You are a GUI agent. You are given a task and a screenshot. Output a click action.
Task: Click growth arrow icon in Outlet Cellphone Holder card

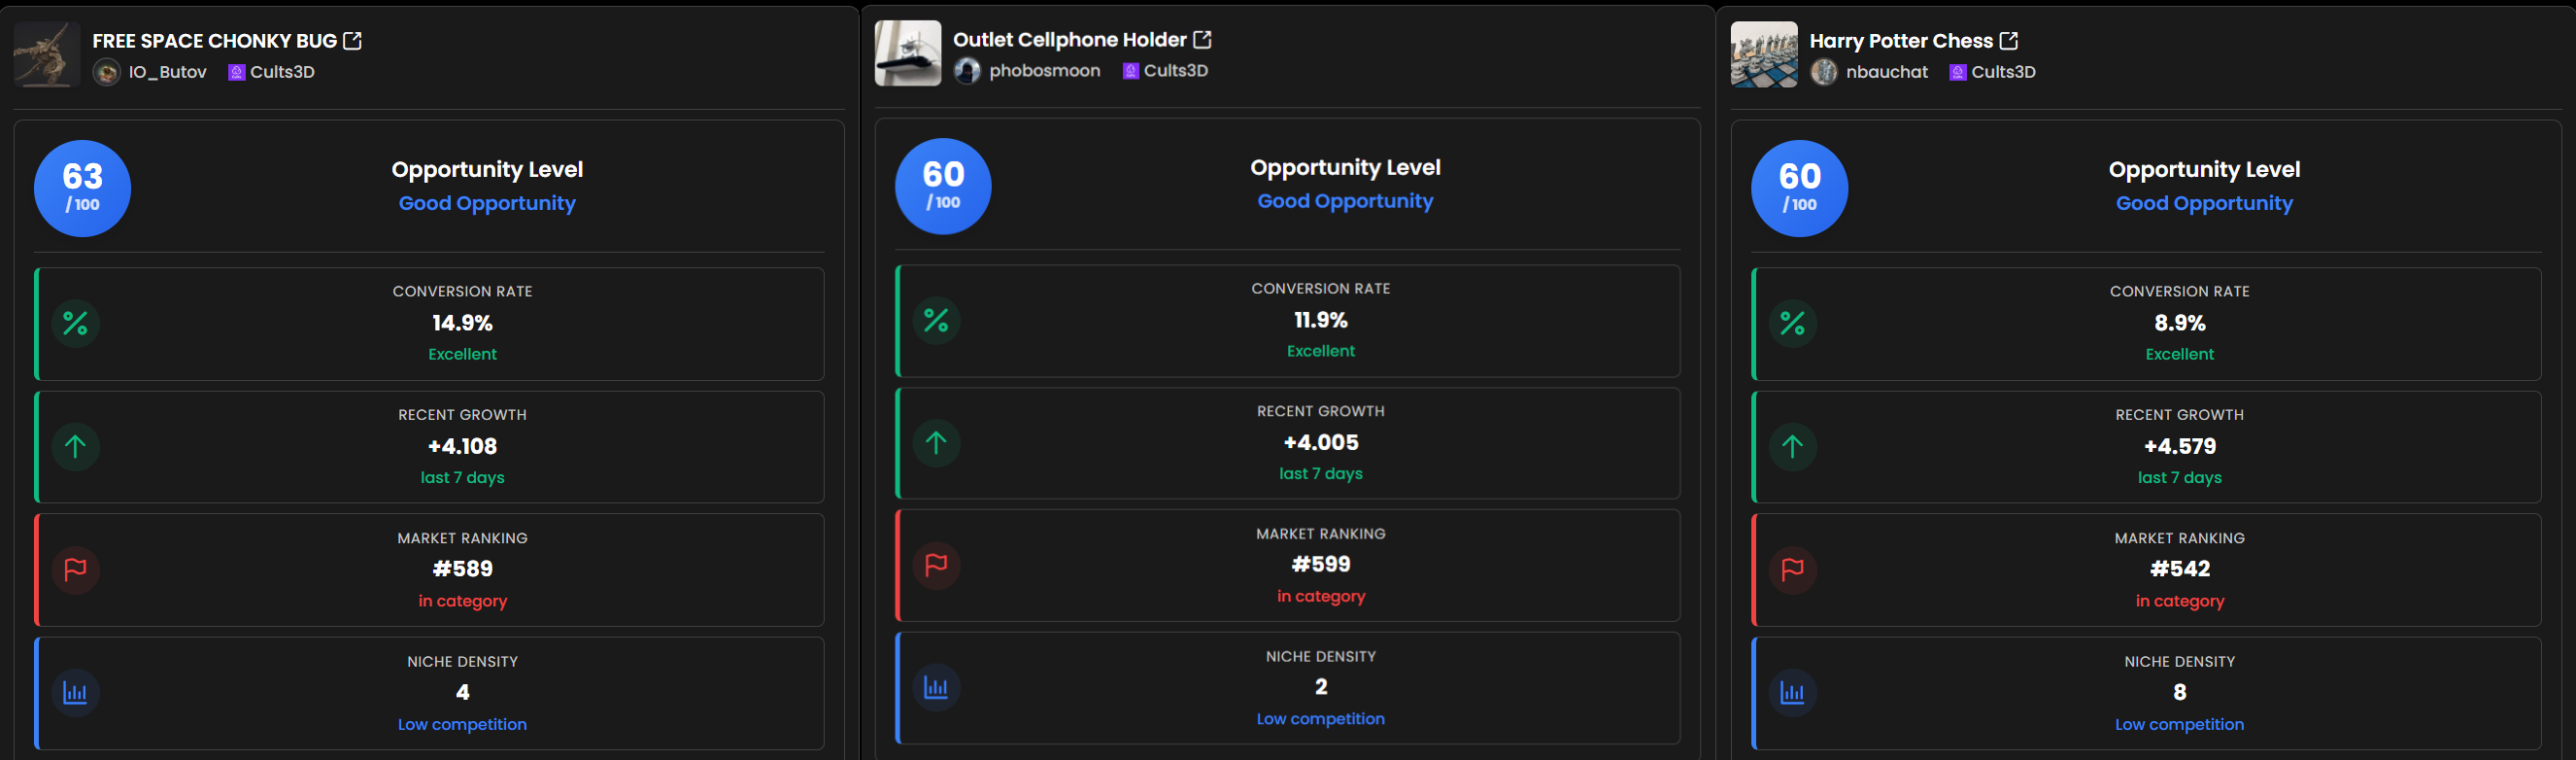coord(936,443)
